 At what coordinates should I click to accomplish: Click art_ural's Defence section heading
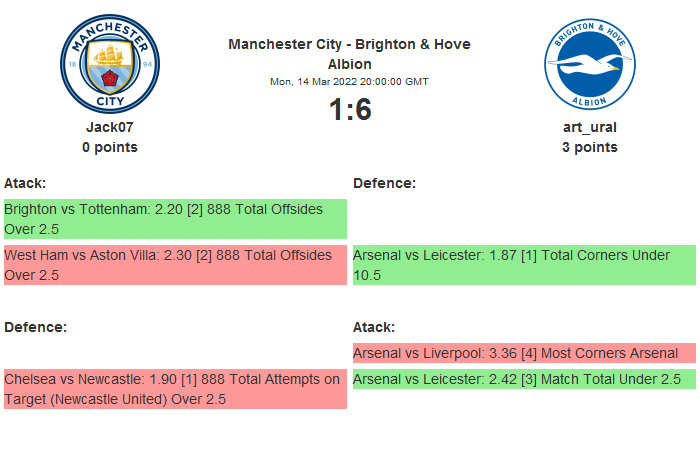click(x=384, y=183)
